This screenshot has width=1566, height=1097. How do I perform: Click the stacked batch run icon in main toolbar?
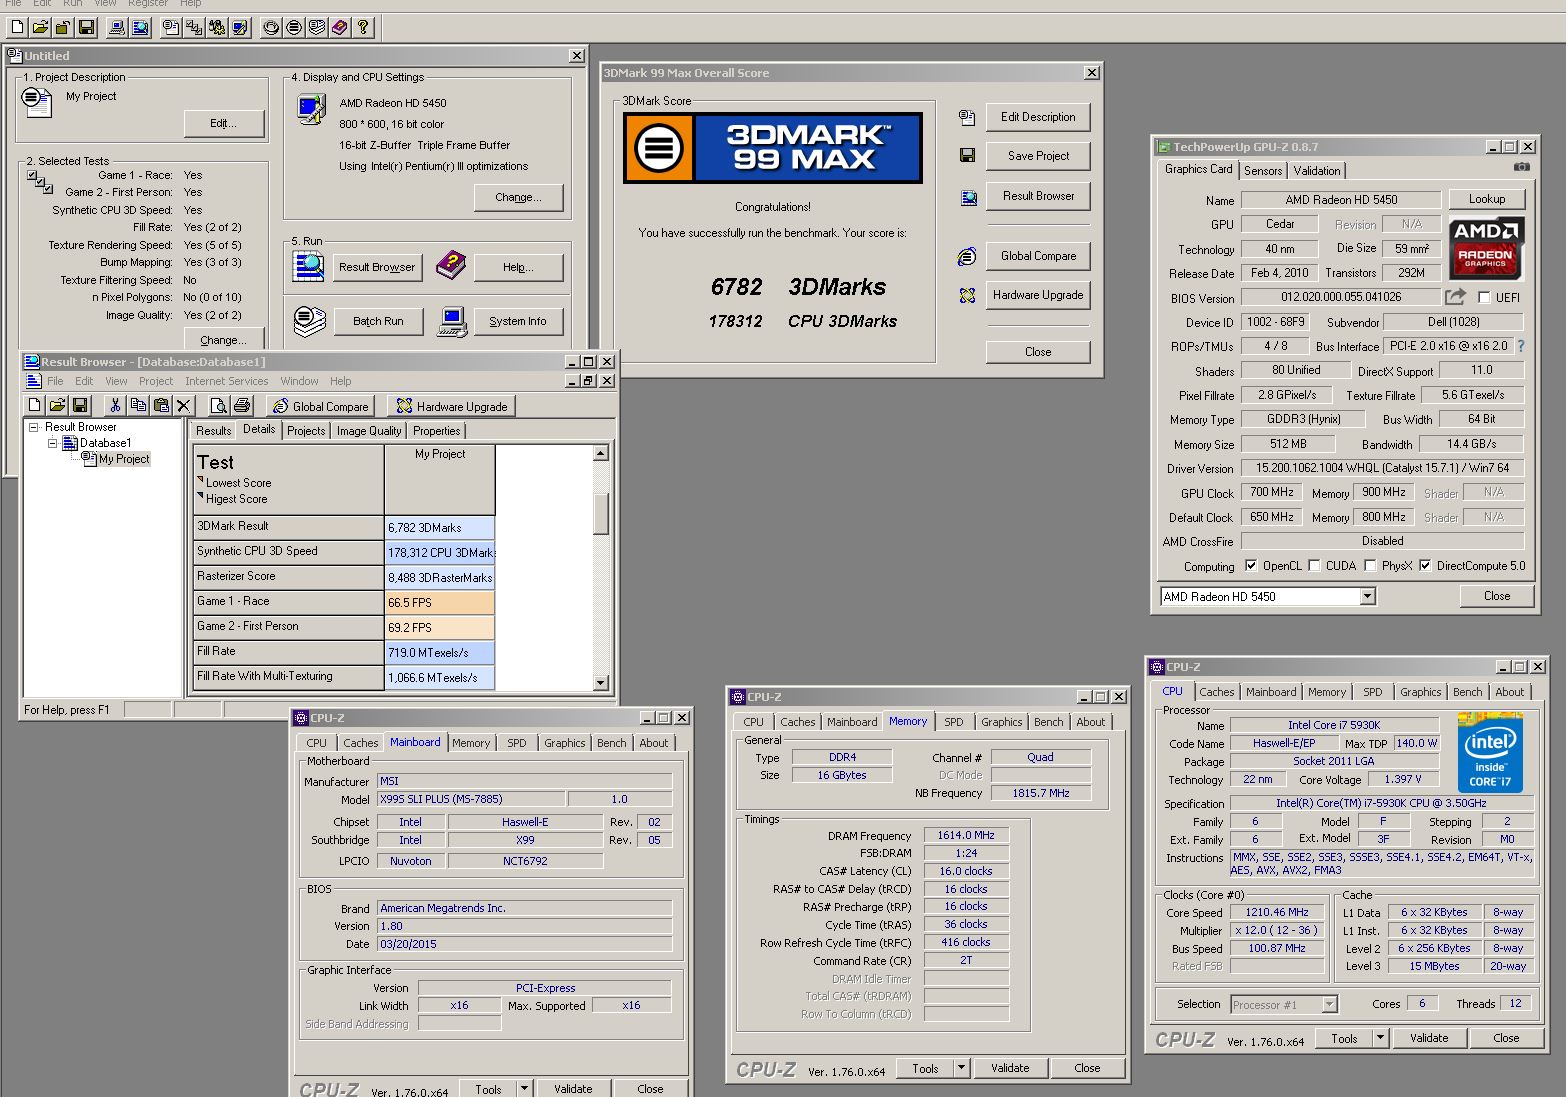point(317,27)
